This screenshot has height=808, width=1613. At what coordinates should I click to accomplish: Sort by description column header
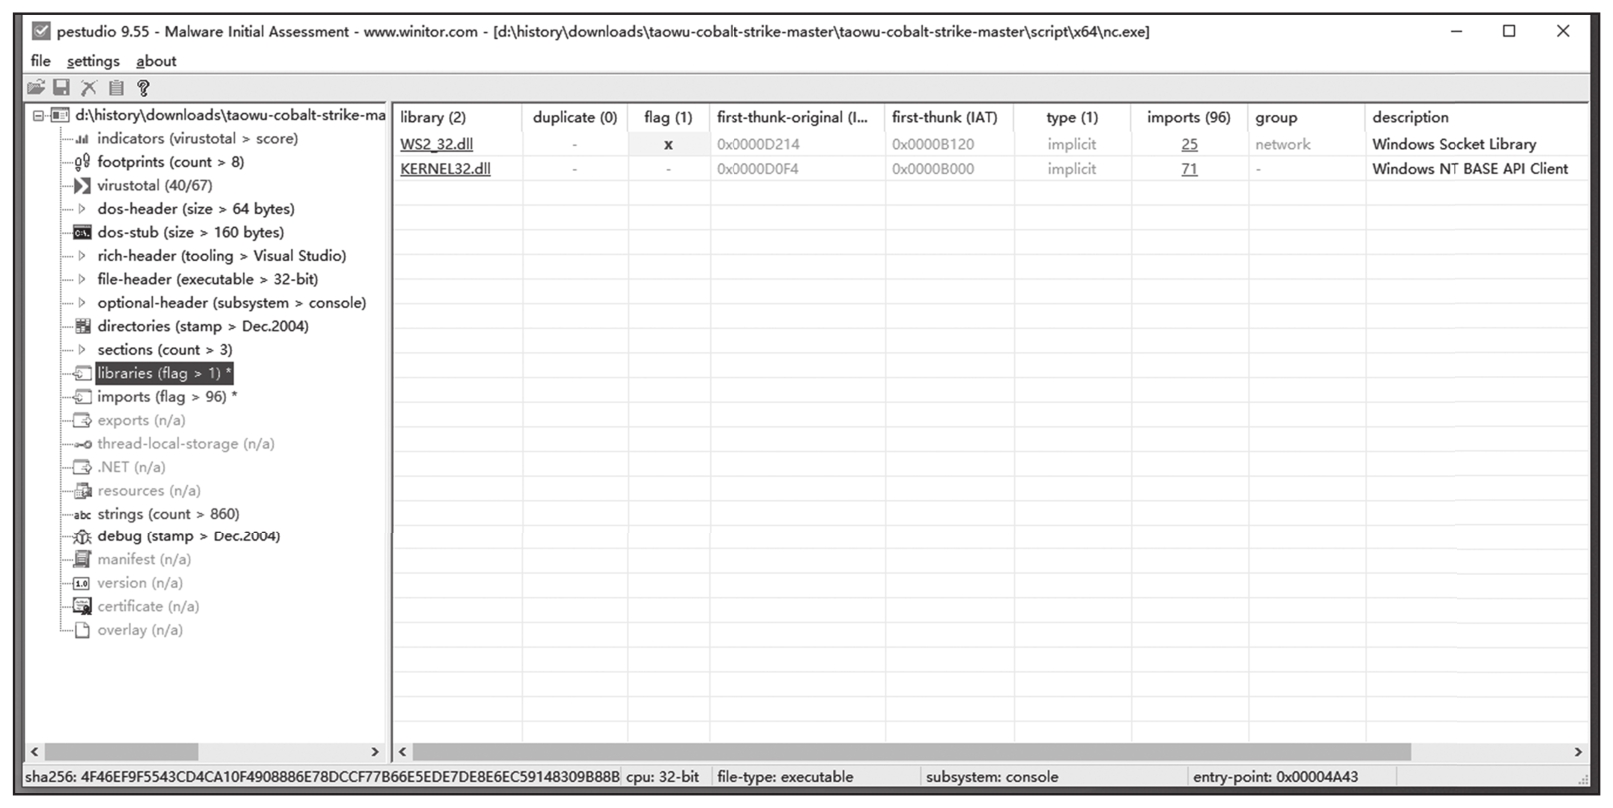pyautogui.click(x=1476, y=117)
